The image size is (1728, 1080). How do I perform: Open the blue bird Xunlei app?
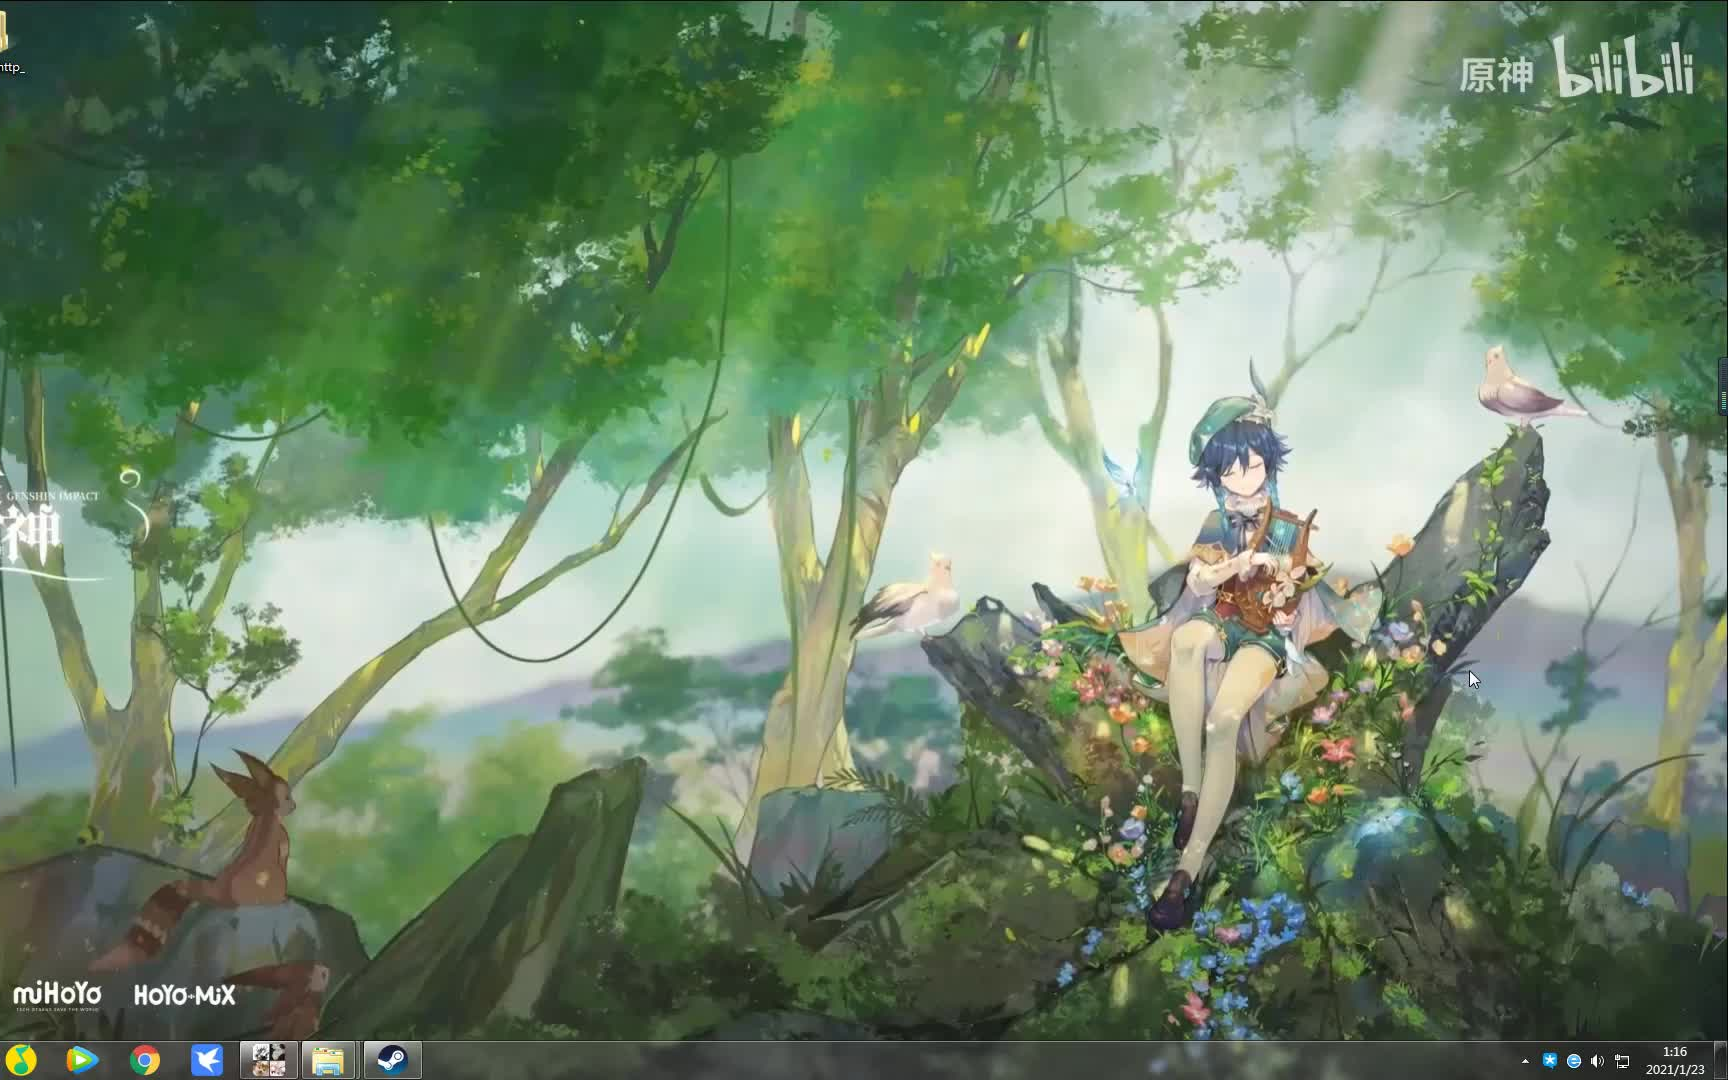207,1060
